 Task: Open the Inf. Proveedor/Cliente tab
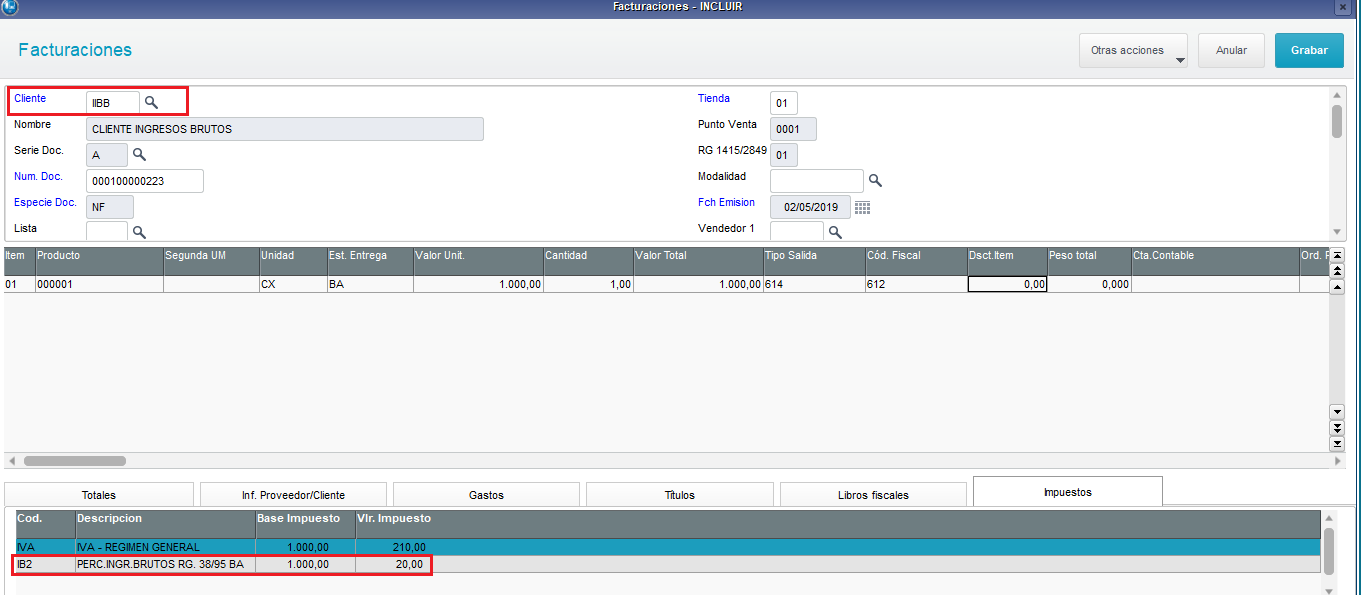click(293, 494)
